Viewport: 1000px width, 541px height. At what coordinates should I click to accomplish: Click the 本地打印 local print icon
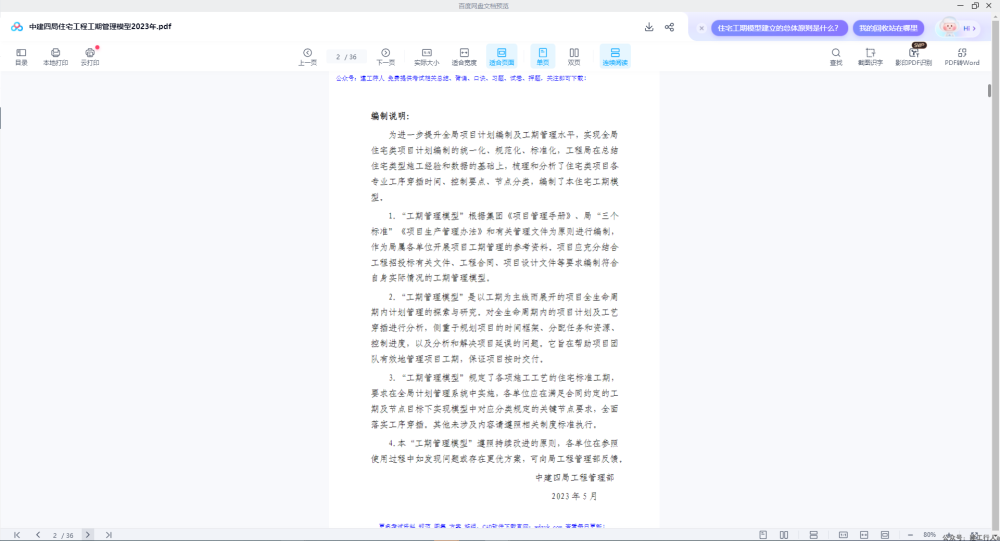tap(55, 56)
